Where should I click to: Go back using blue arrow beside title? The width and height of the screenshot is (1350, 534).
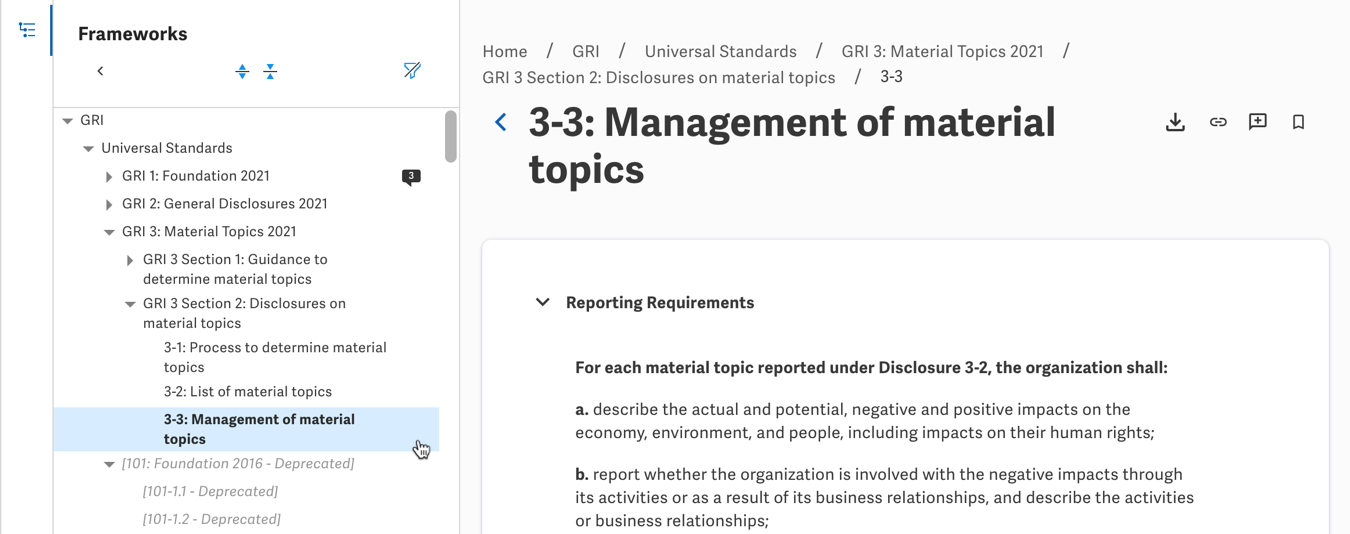[x=501, y=122]
